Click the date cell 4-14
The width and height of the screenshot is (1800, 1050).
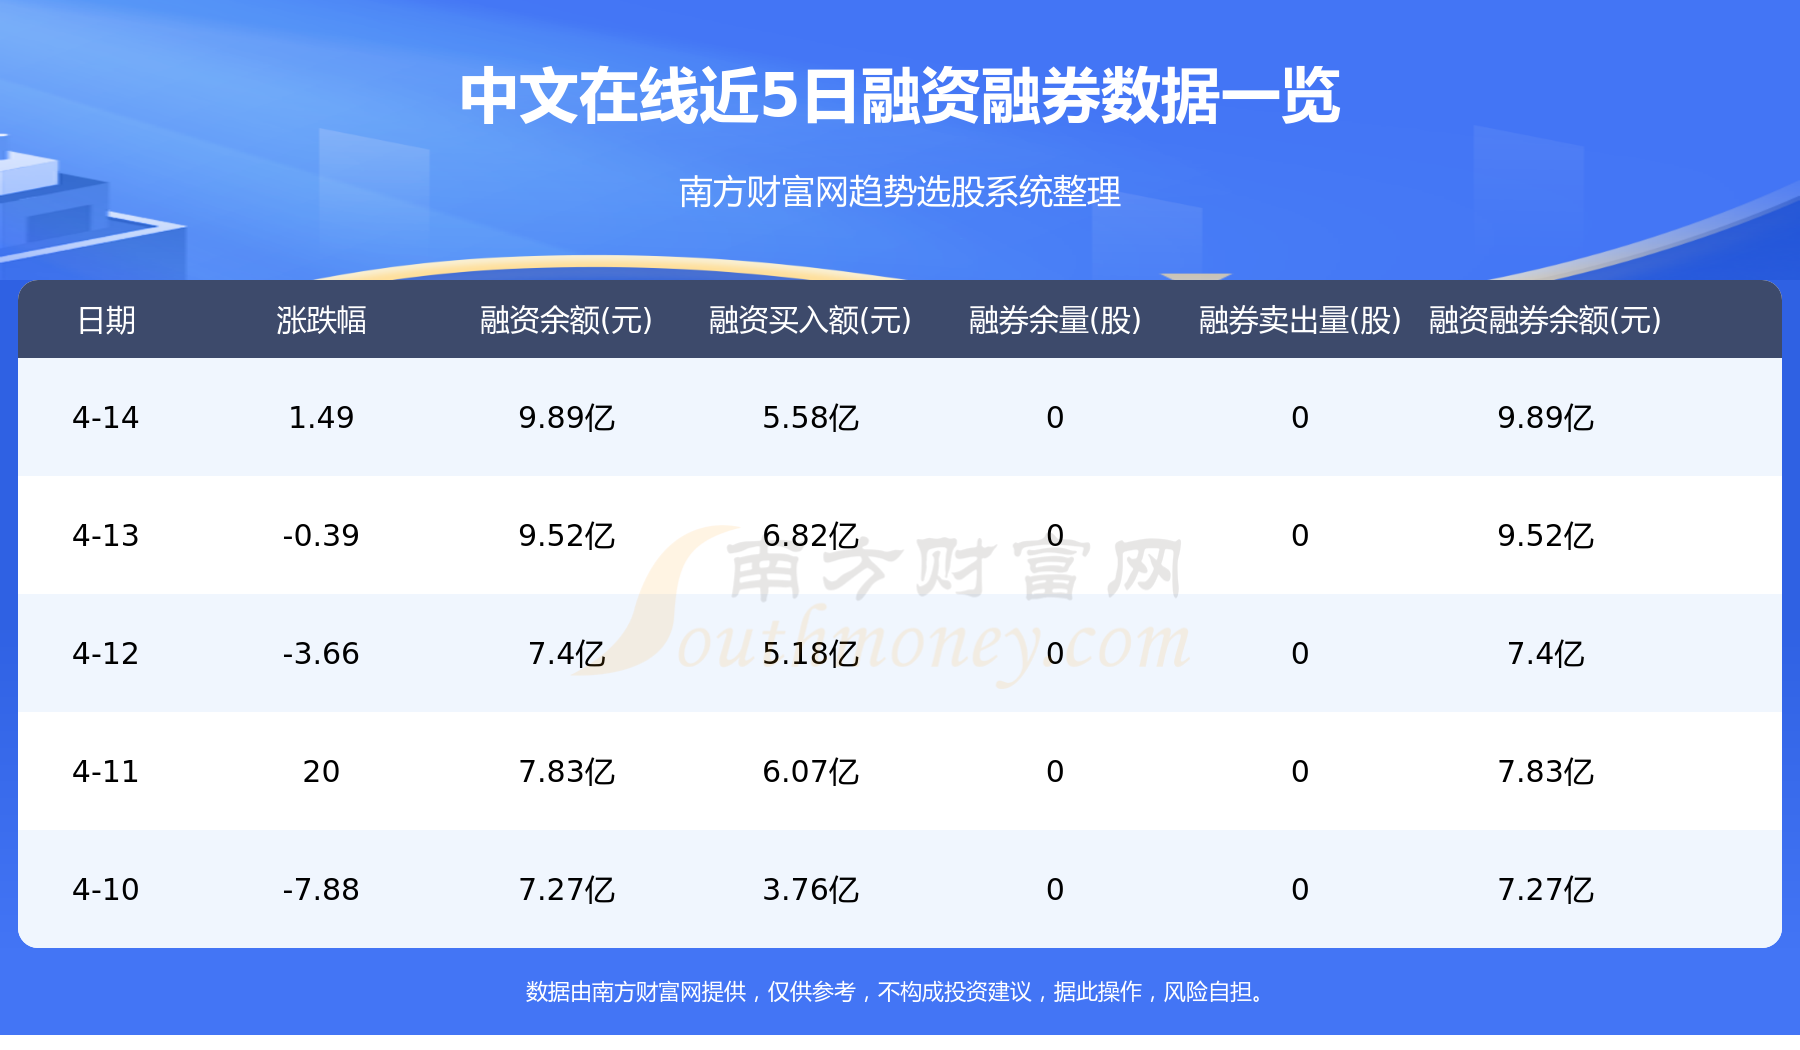[106, 418]
